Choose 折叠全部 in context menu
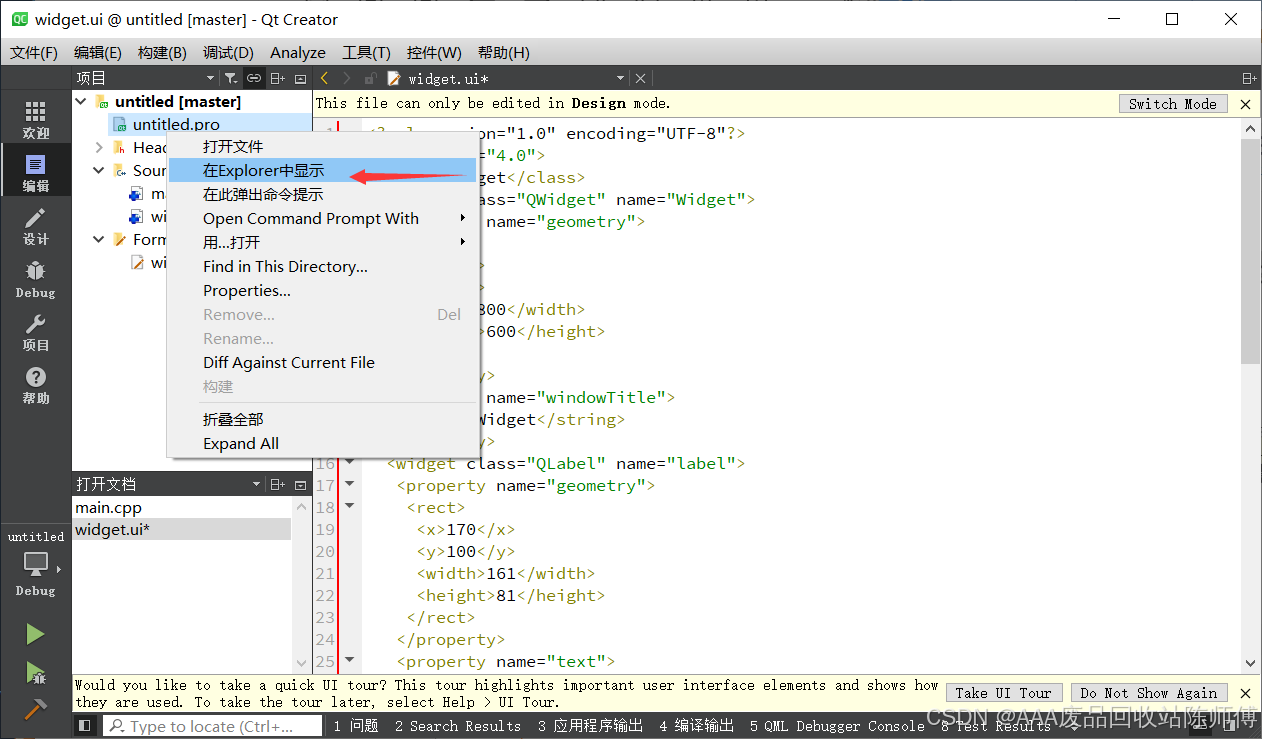 323,419
